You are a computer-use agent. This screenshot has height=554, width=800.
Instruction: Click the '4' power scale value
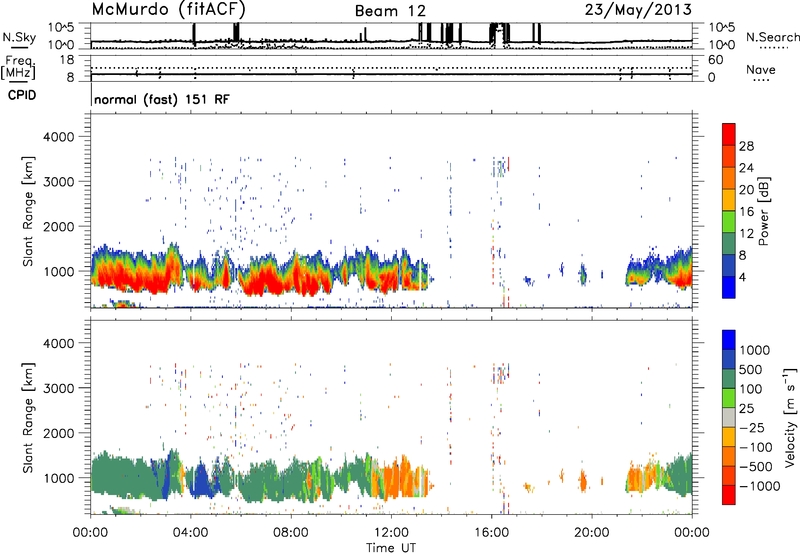pos(743,277)
